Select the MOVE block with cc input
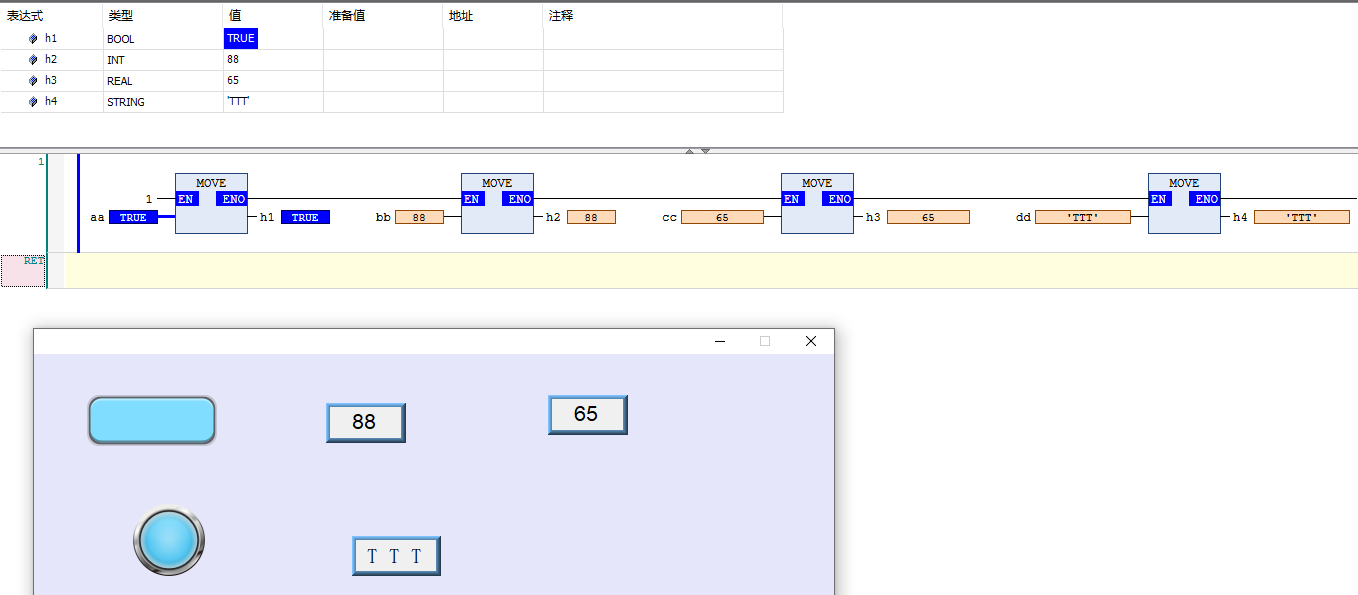Viewport: 1358px width, 595px height. pyautogui.click(x=817, y=203)
